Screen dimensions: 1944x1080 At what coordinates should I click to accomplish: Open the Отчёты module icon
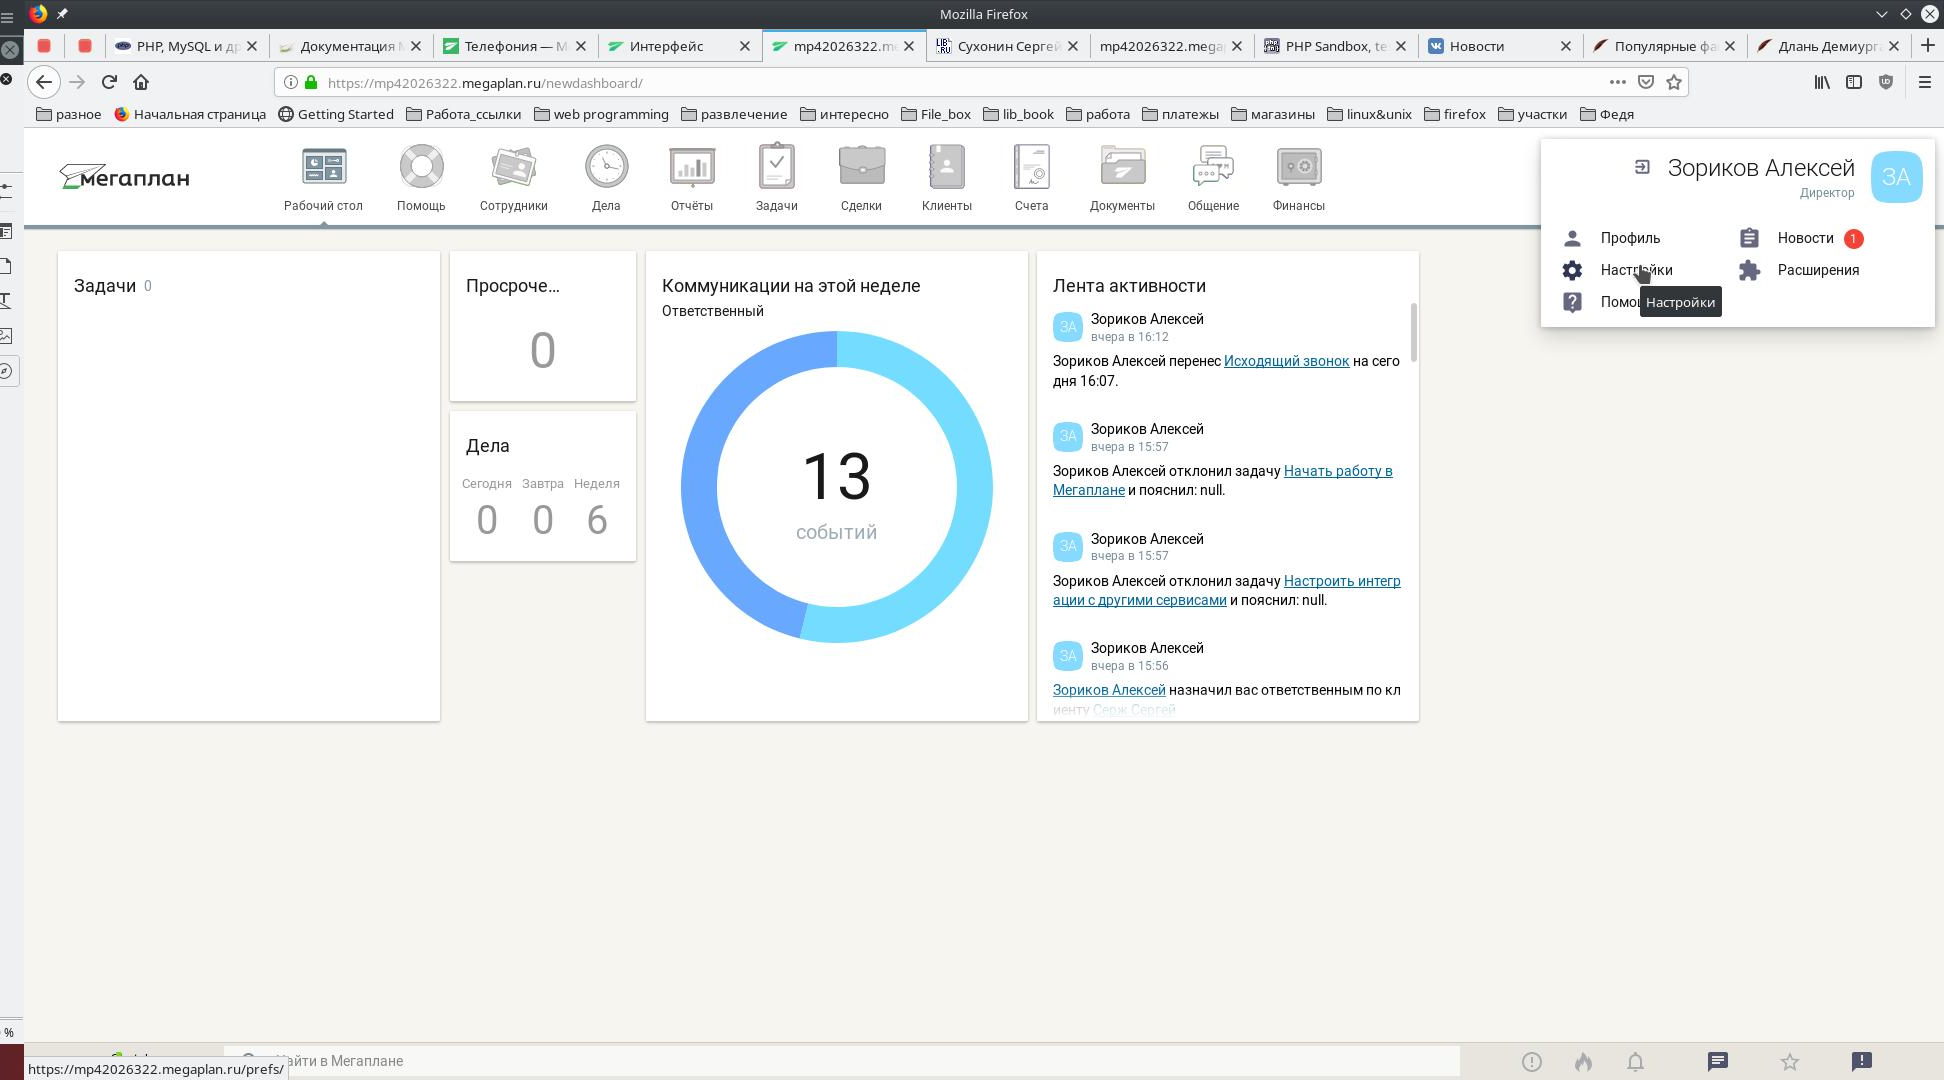pos(691,168)
